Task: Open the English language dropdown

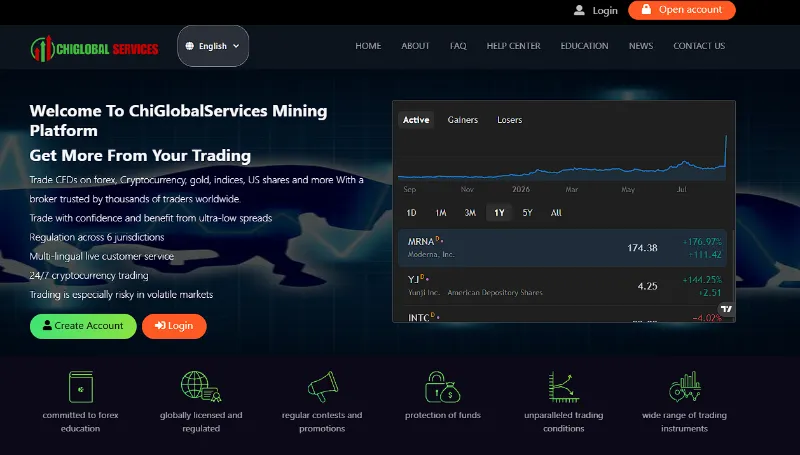Action: [213, 46]
